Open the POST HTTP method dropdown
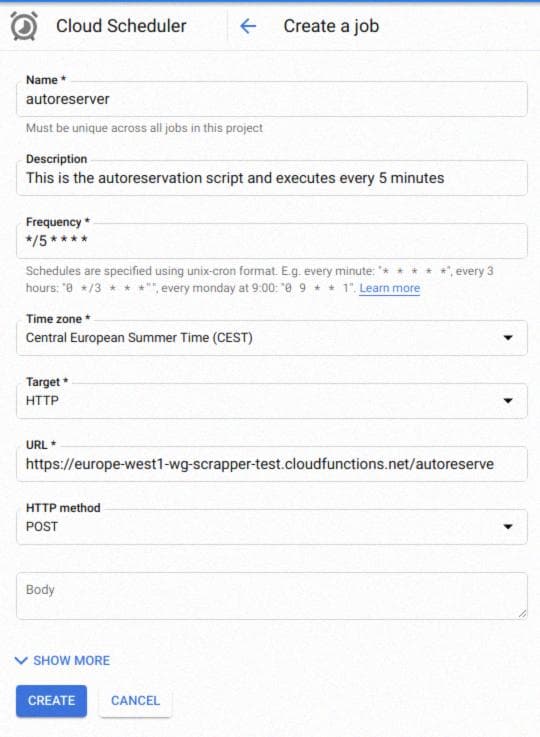The width and height of the screenshot is (540, 737). (x=272, y=527)
